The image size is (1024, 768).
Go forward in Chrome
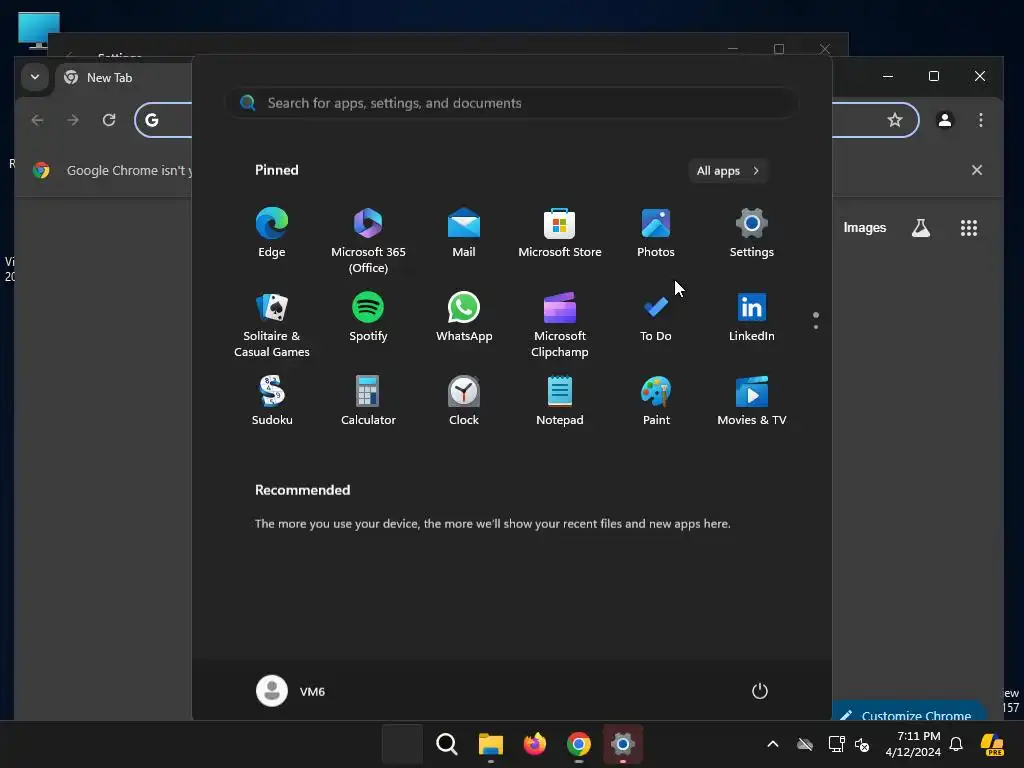(73, 120)
